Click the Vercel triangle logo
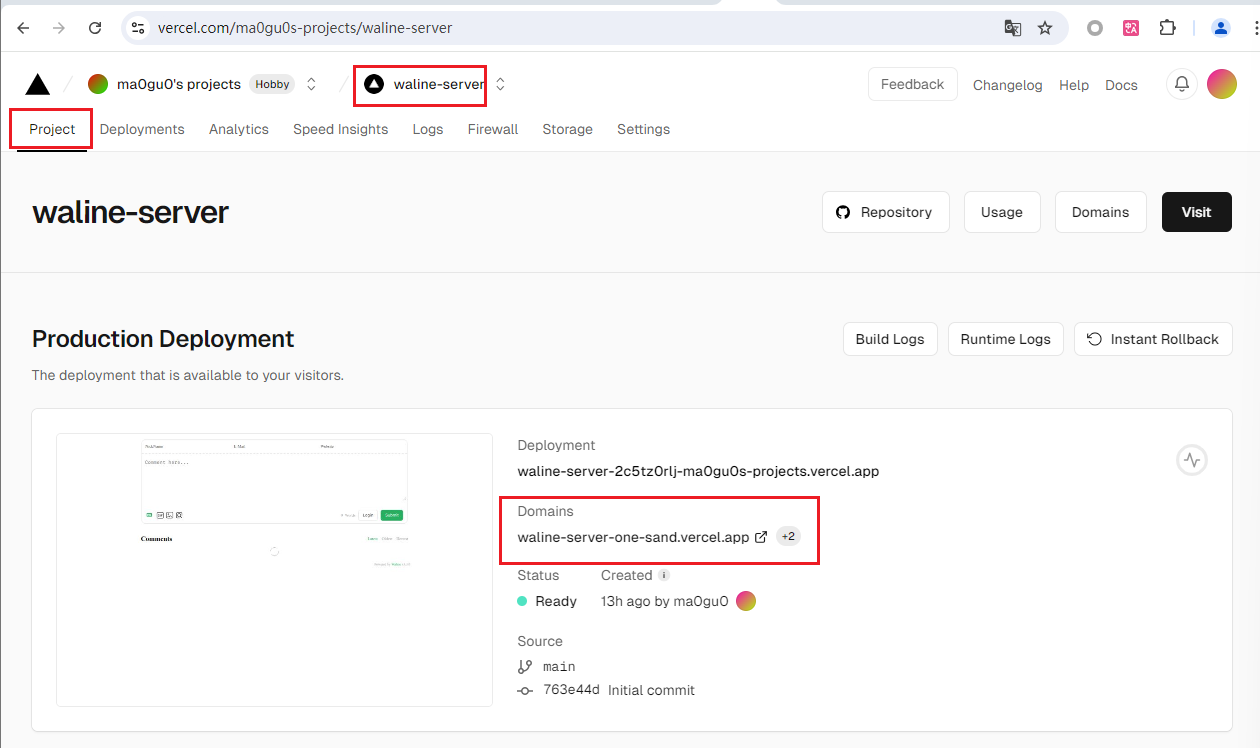 pos(38,84)
